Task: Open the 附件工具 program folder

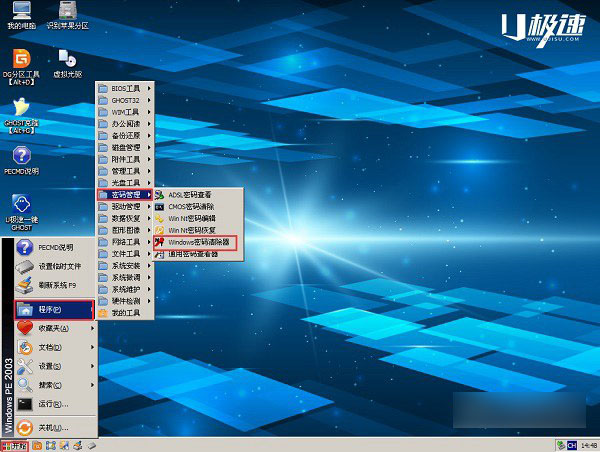Action: coord(125,159)
